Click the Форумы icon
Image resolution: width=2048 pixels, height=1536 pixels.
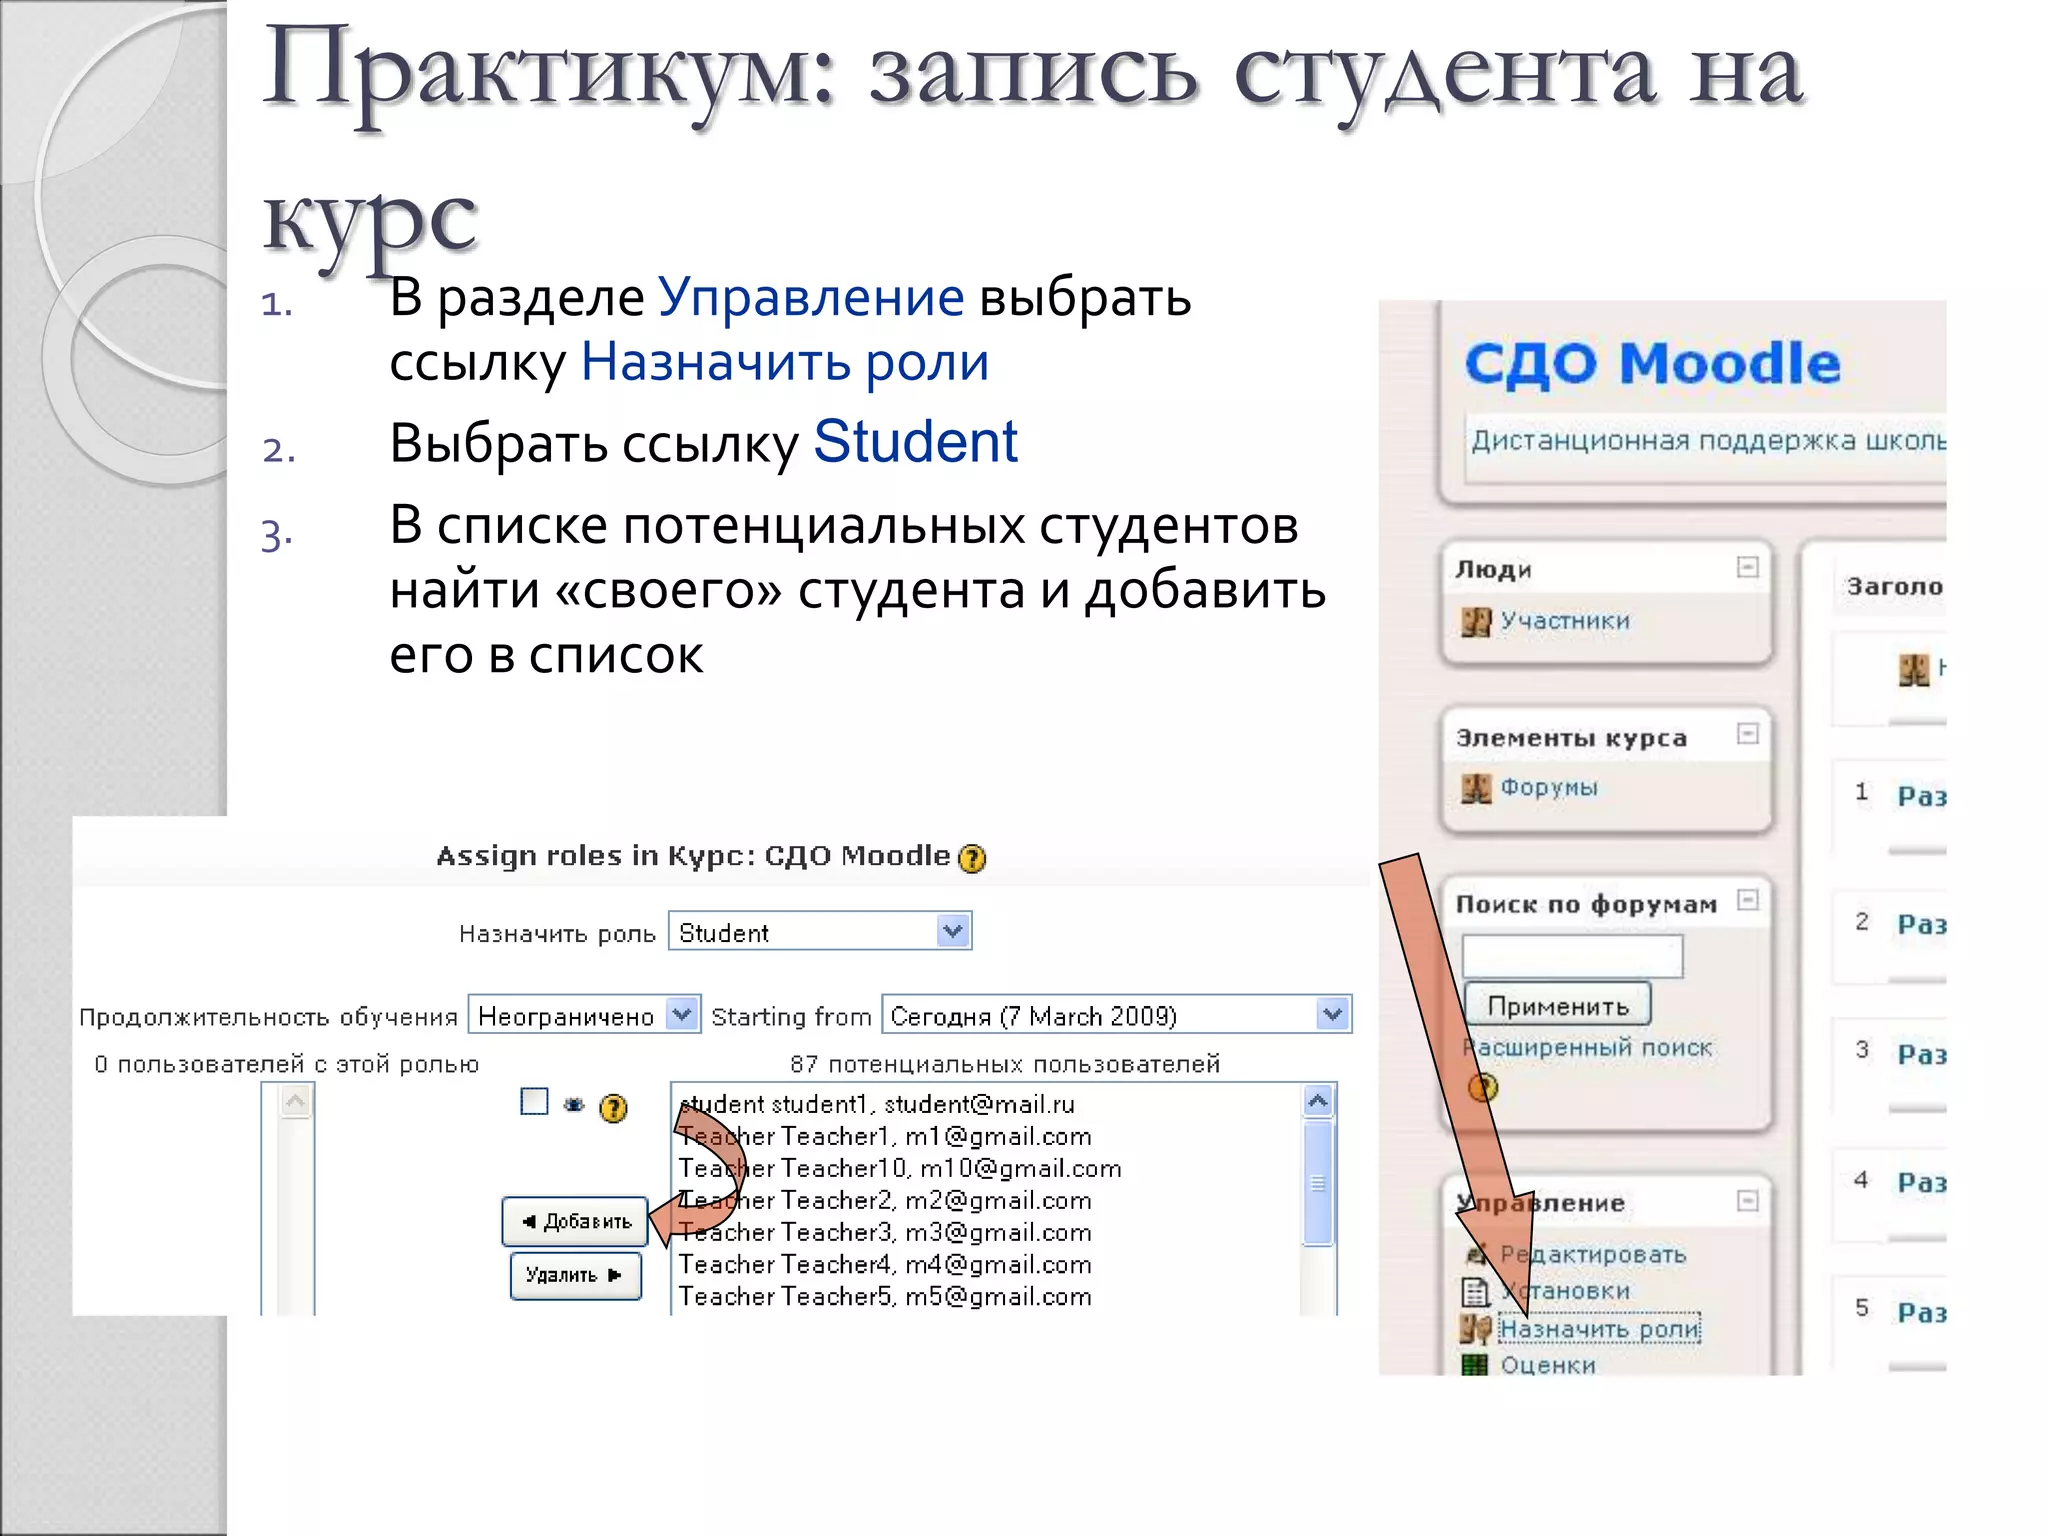[x=1476, y=789]
